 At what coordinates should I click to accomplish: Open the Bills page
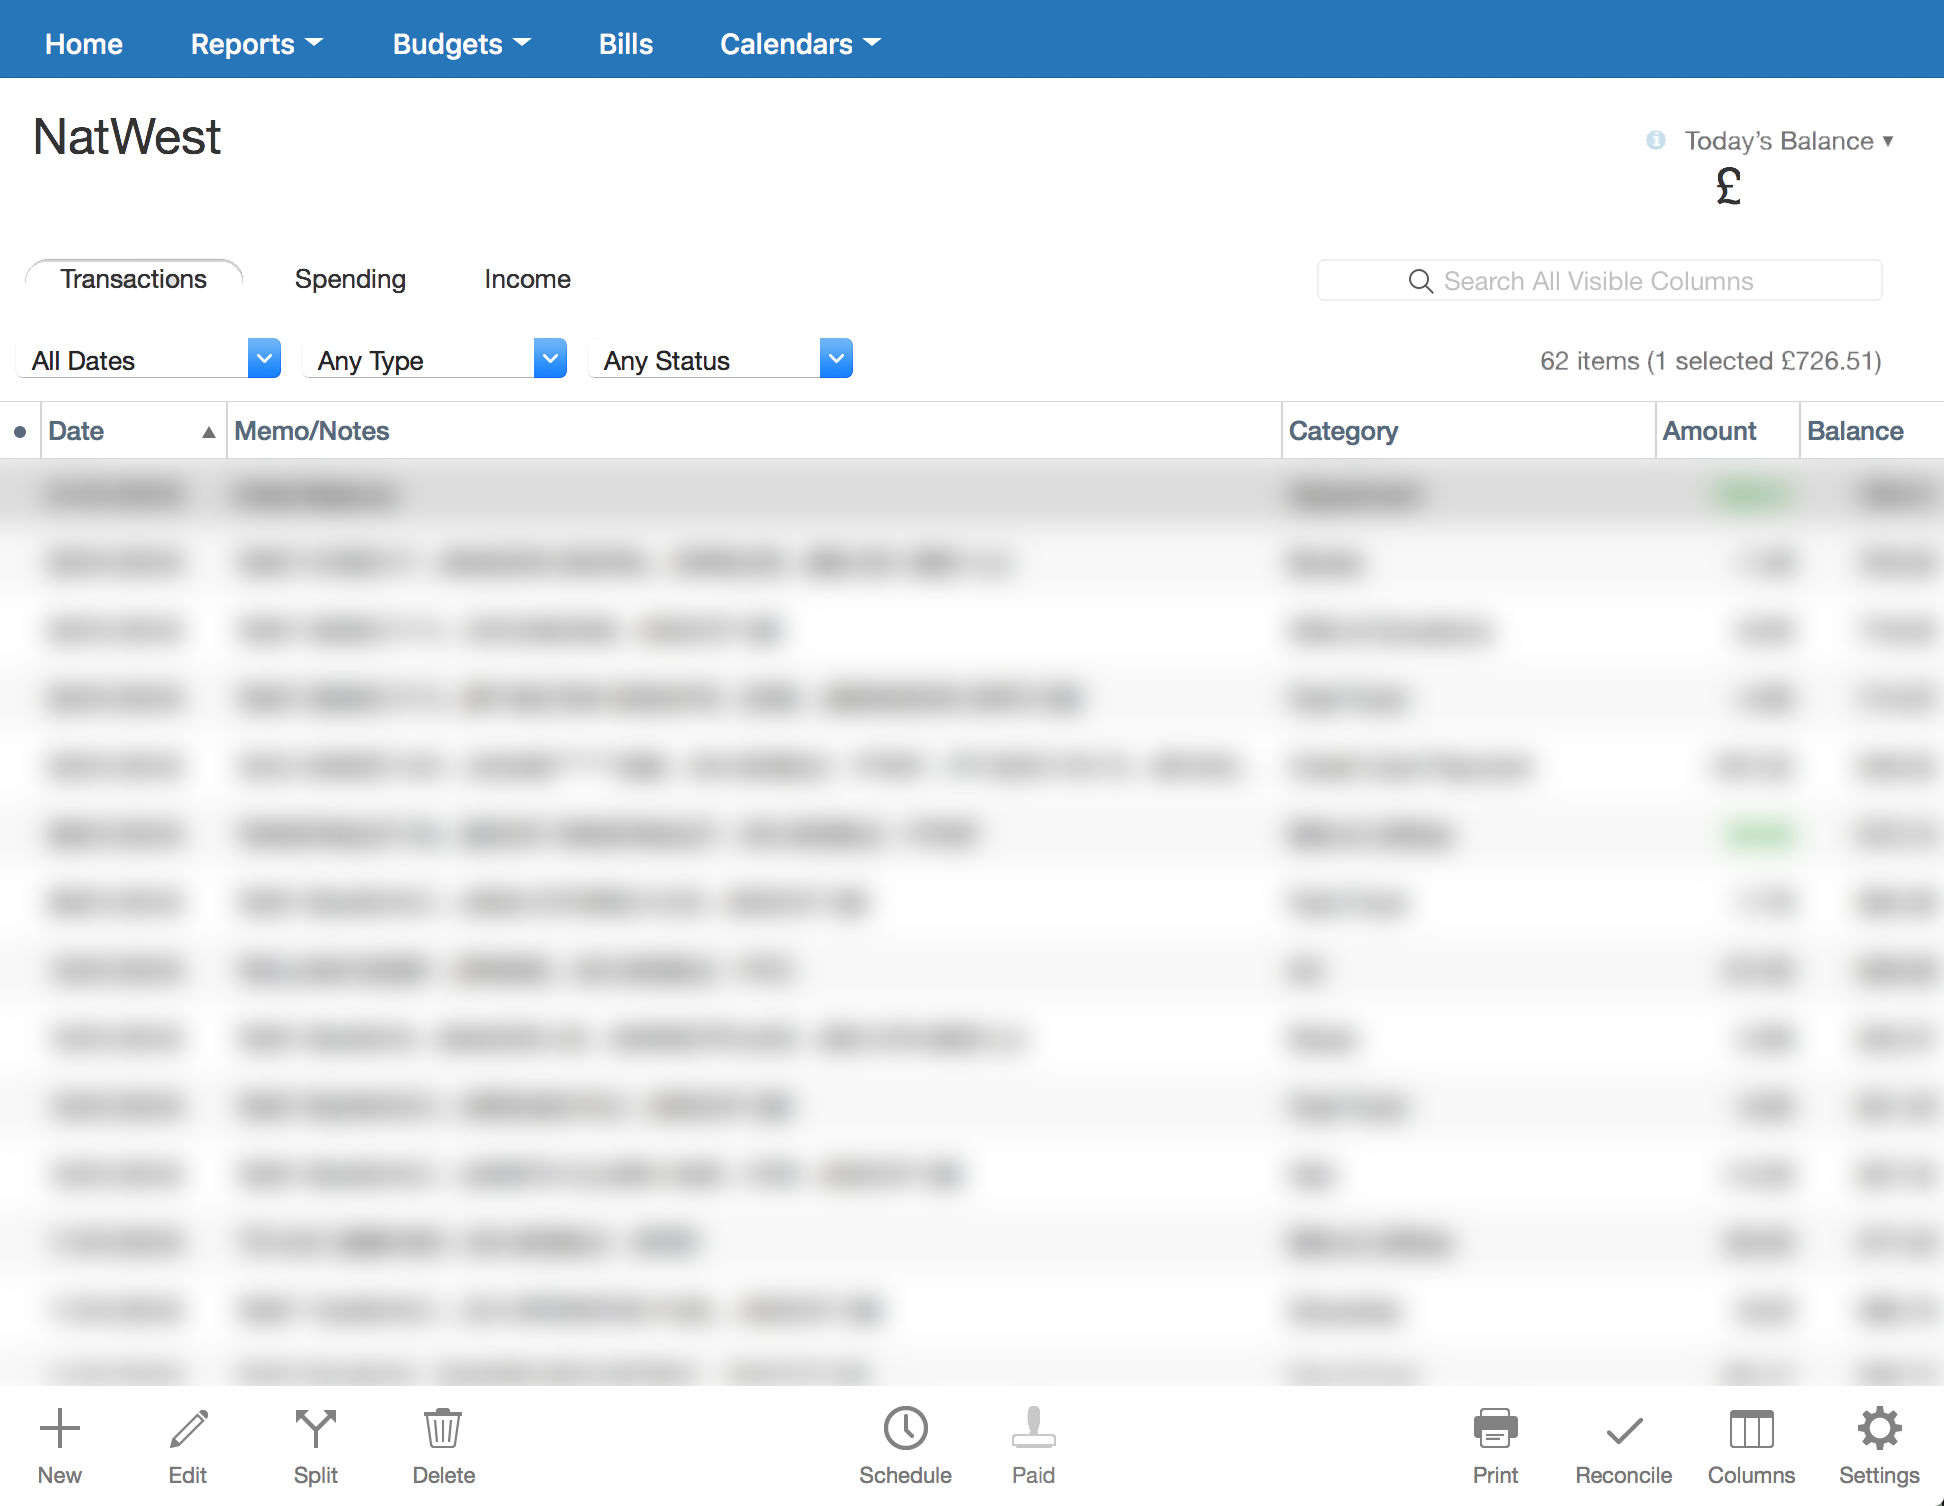[x=626, y=44]
